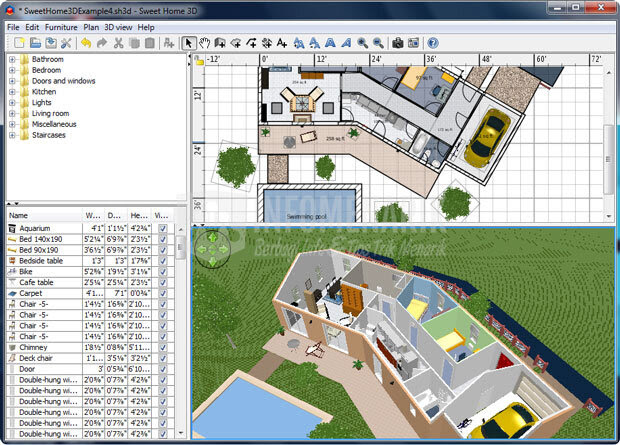Expand the Doors and windows folder
620x445 pixels.
[12, 81]
